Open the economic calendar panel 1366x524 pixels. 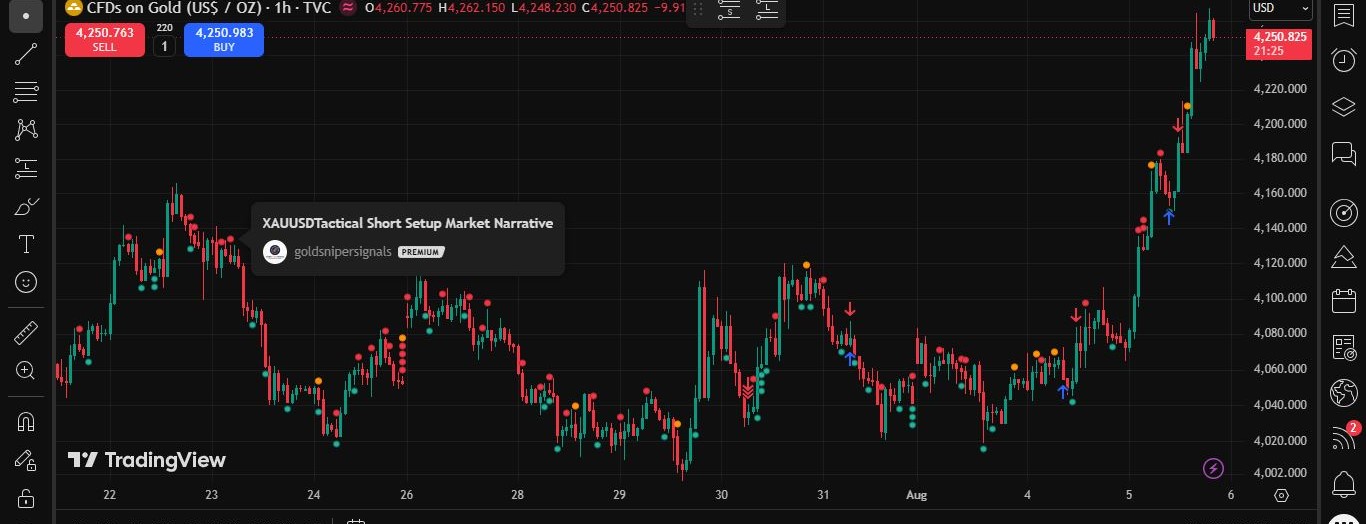(1344, 300)
